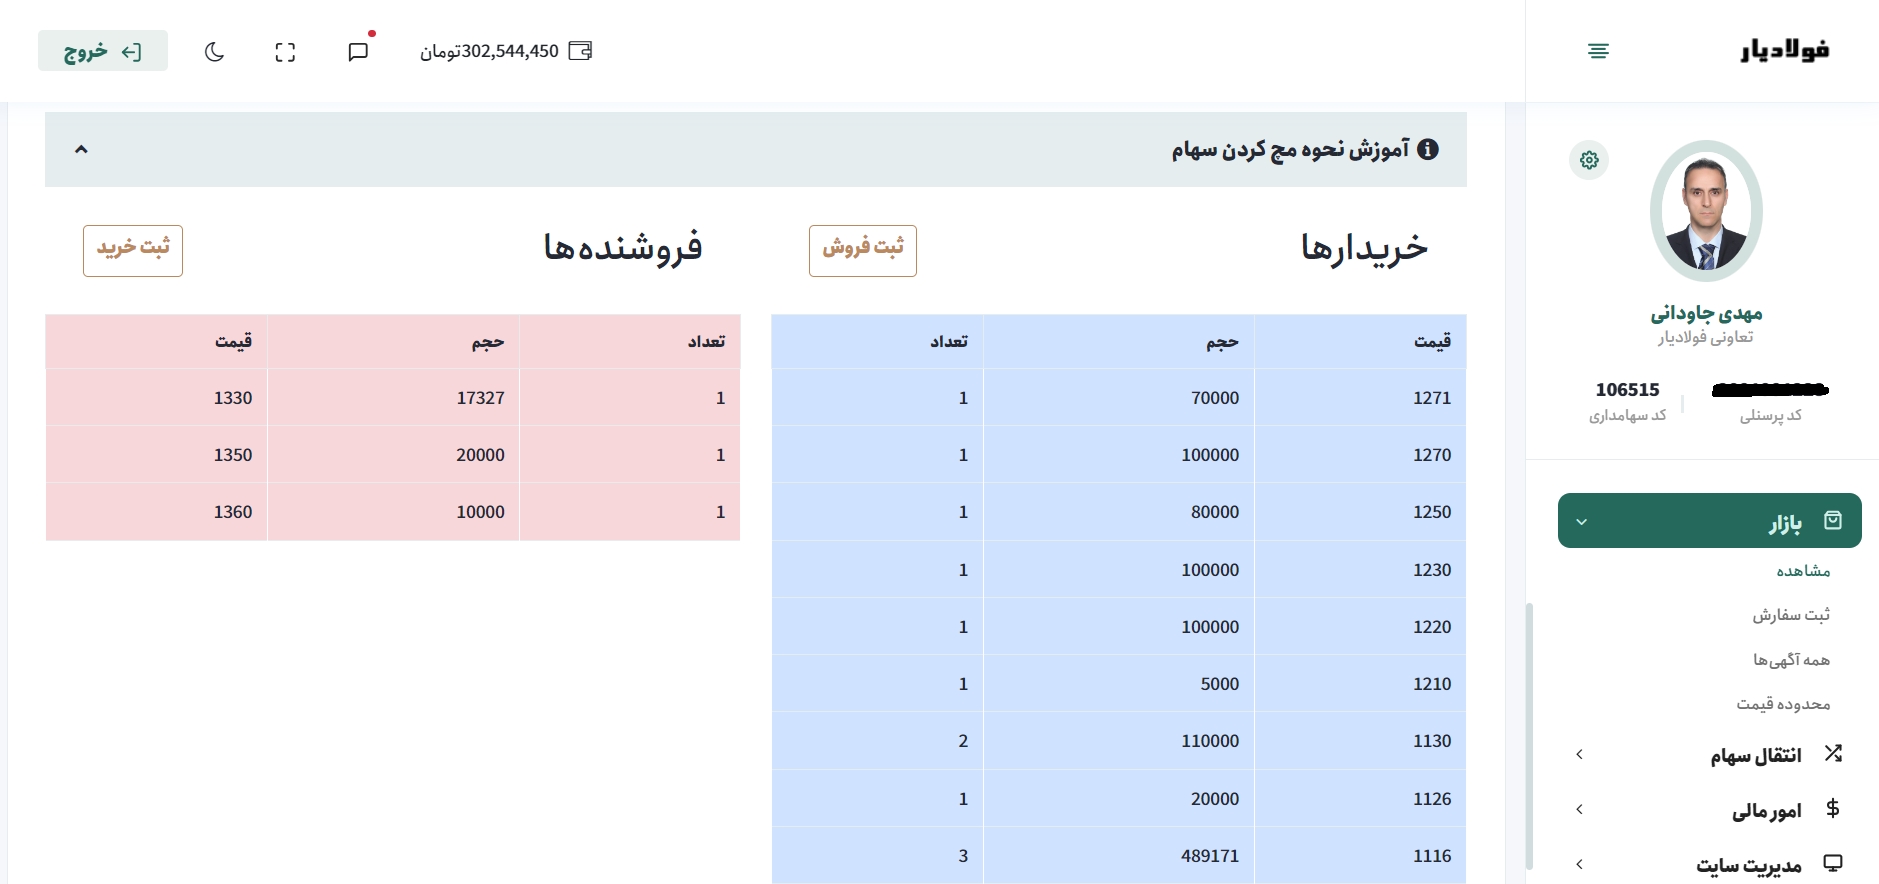This screenshot has width=1879, height=884.
Task: Collapse the بازار sidebar menu
Action: [1582, 521]
